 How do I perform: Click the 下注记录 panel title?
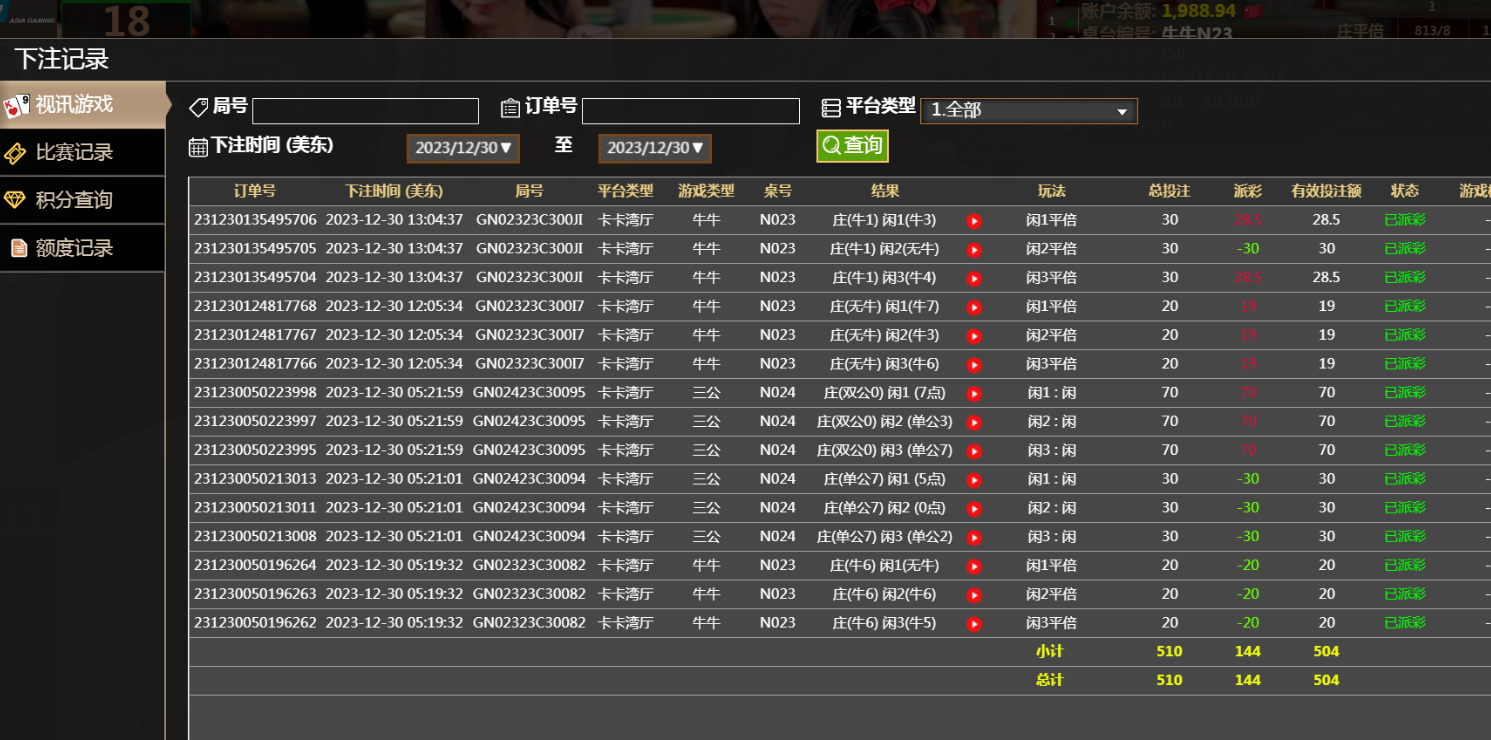click(x=61, y=59)
